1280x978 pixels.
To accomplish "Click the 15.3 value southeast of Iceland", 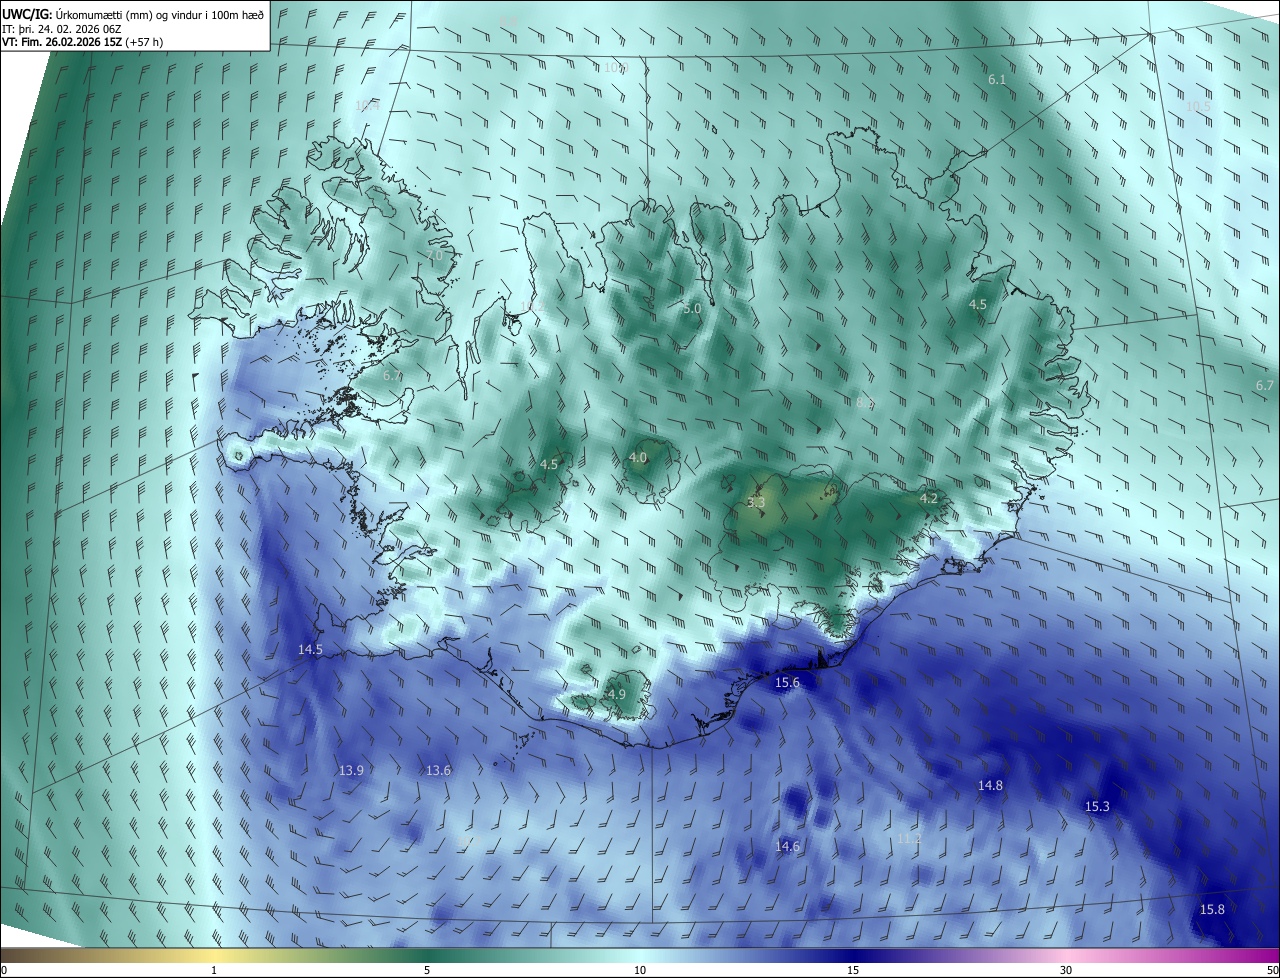I will pyautogui.click(x=1097, y=806).
